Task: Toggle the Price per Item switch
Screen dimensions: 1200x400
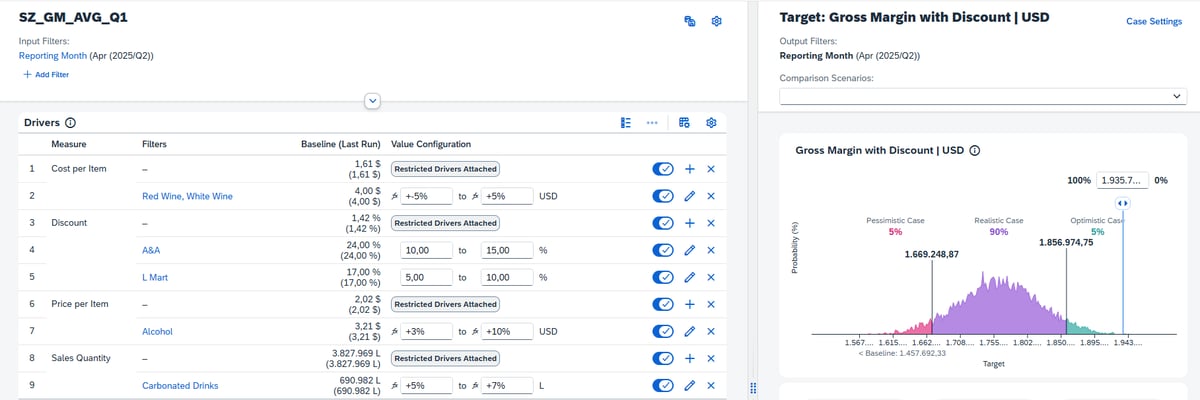Action: click(663, 304)
